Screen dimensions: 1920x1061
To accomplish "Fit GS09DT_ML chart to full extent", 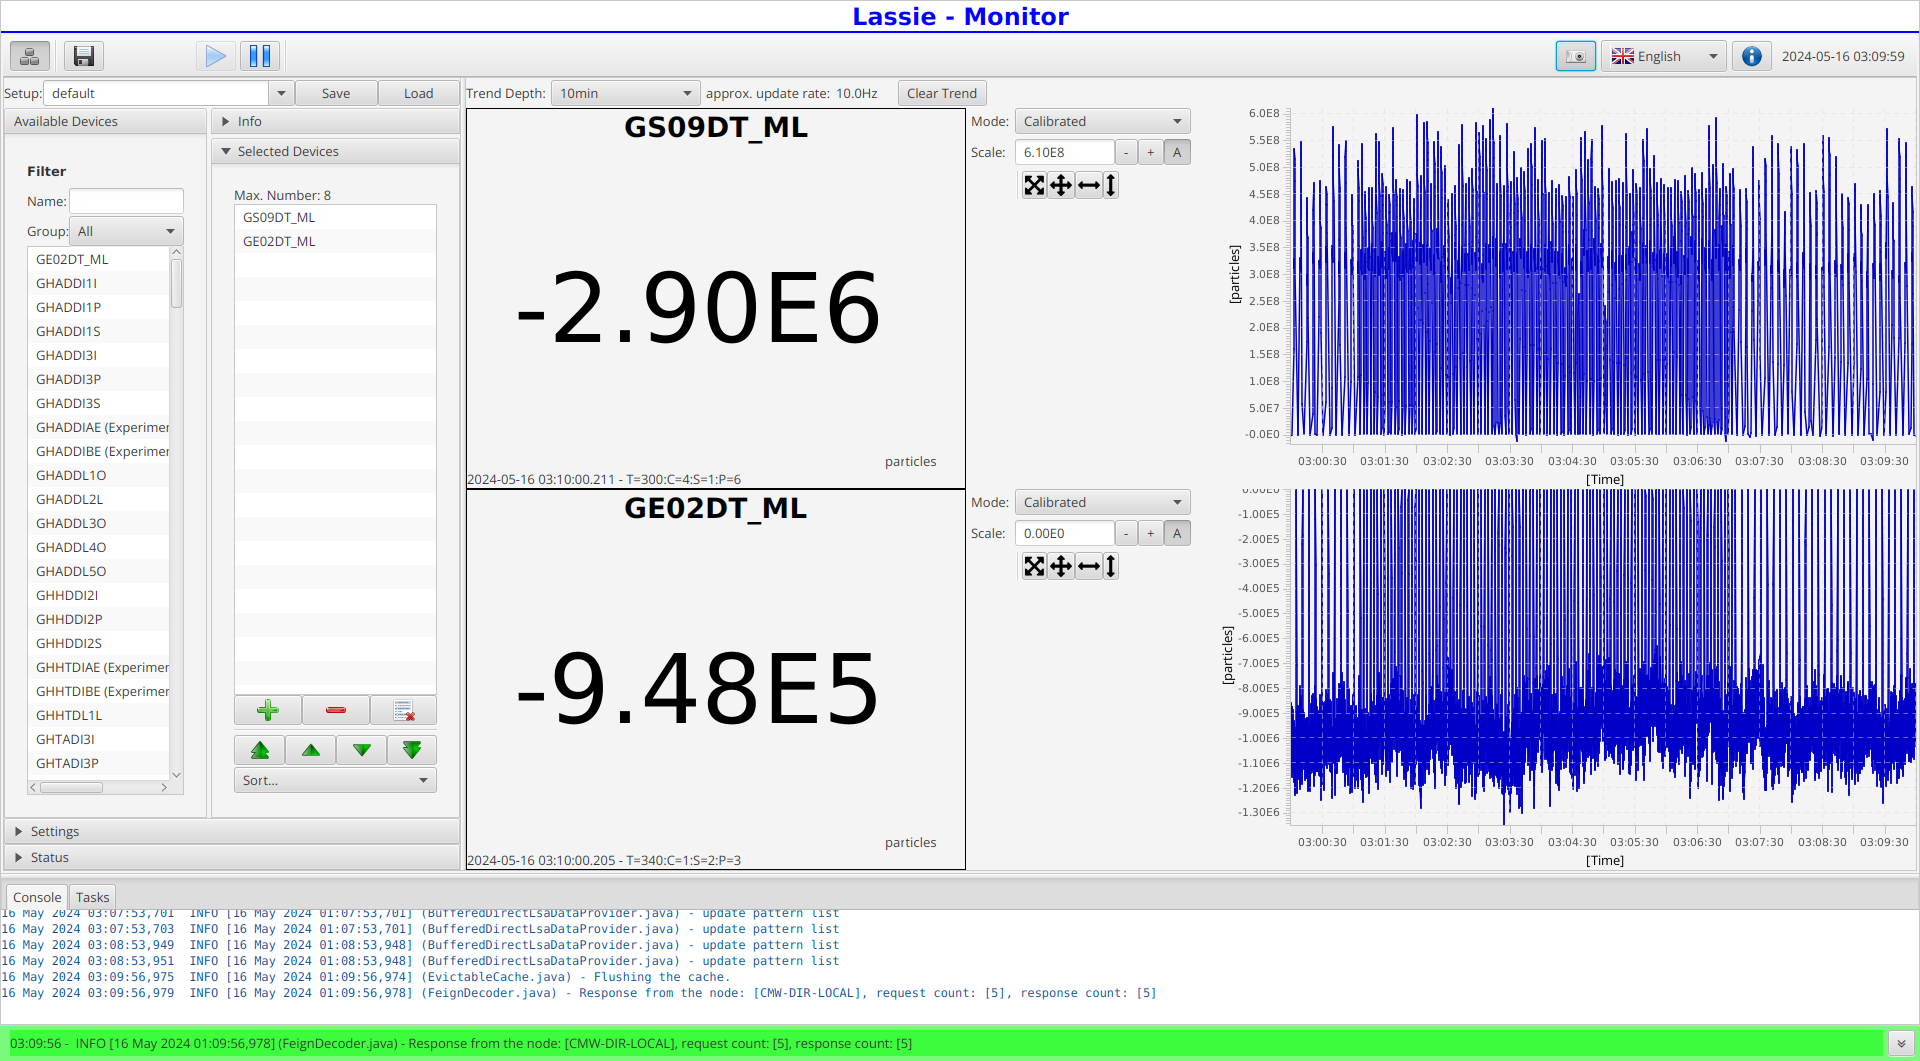I will point(1034,185).
